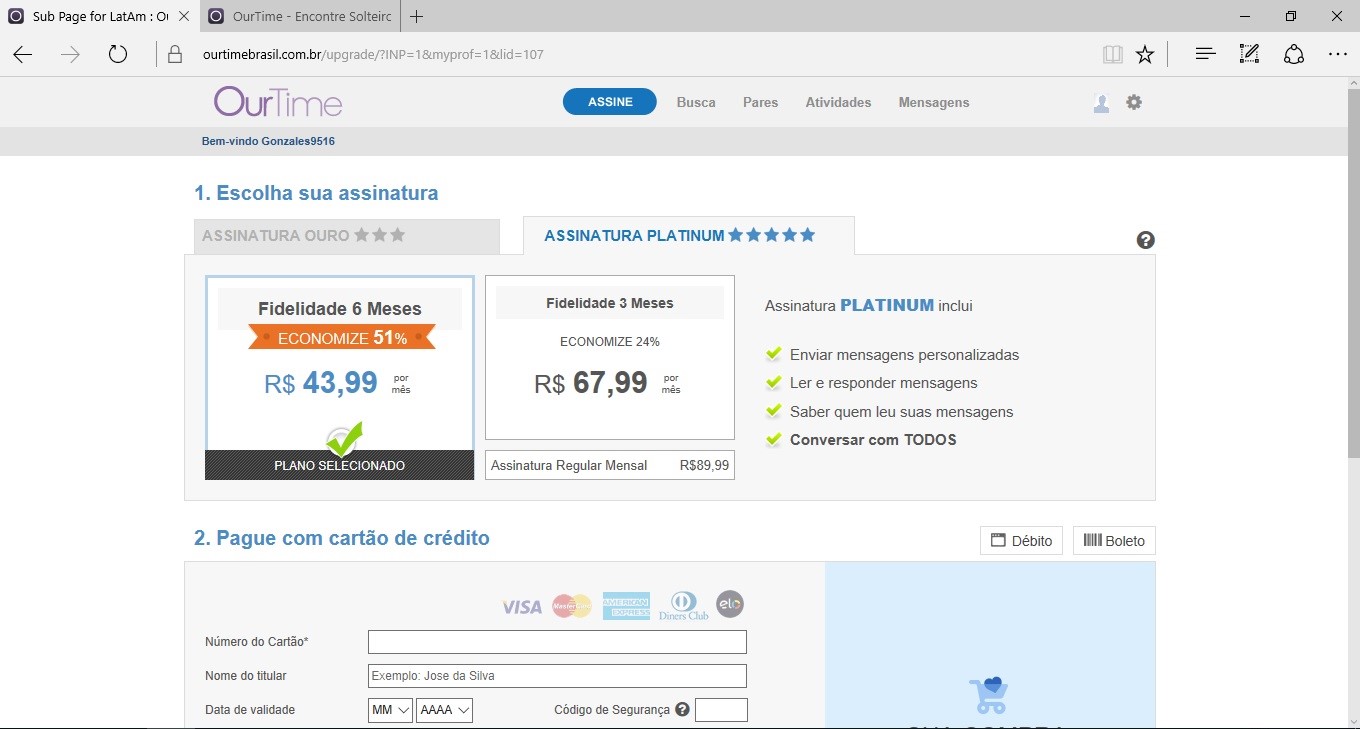
Task: Open reading view book icon
Action: tap(1112, 54)
